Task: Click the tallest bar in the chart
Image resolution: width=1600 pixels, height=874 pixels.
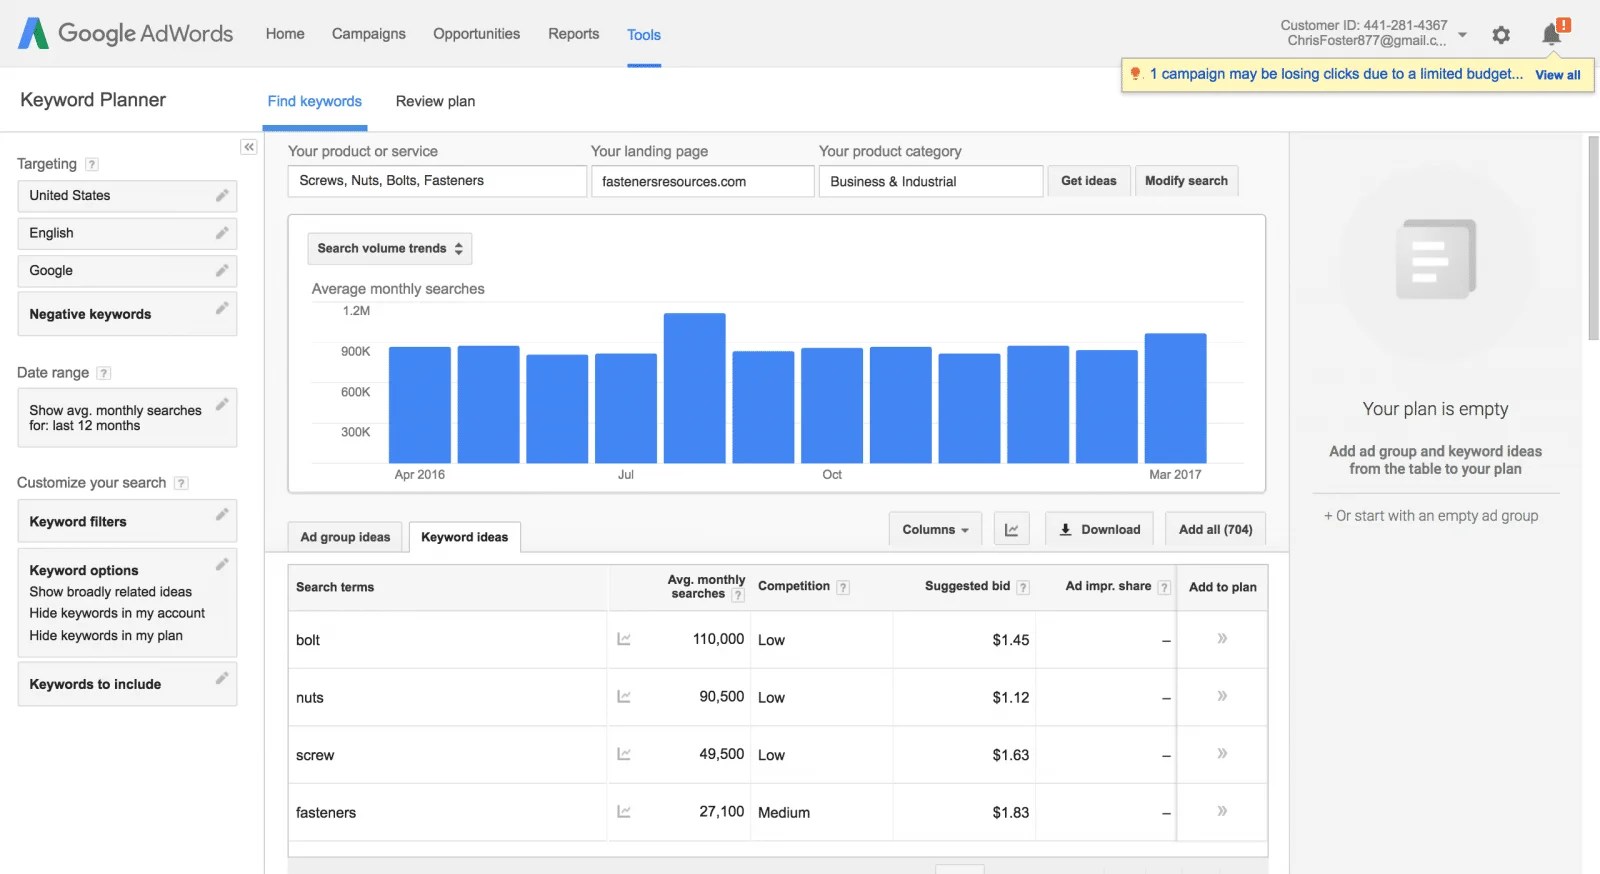Action: (695, 388)
